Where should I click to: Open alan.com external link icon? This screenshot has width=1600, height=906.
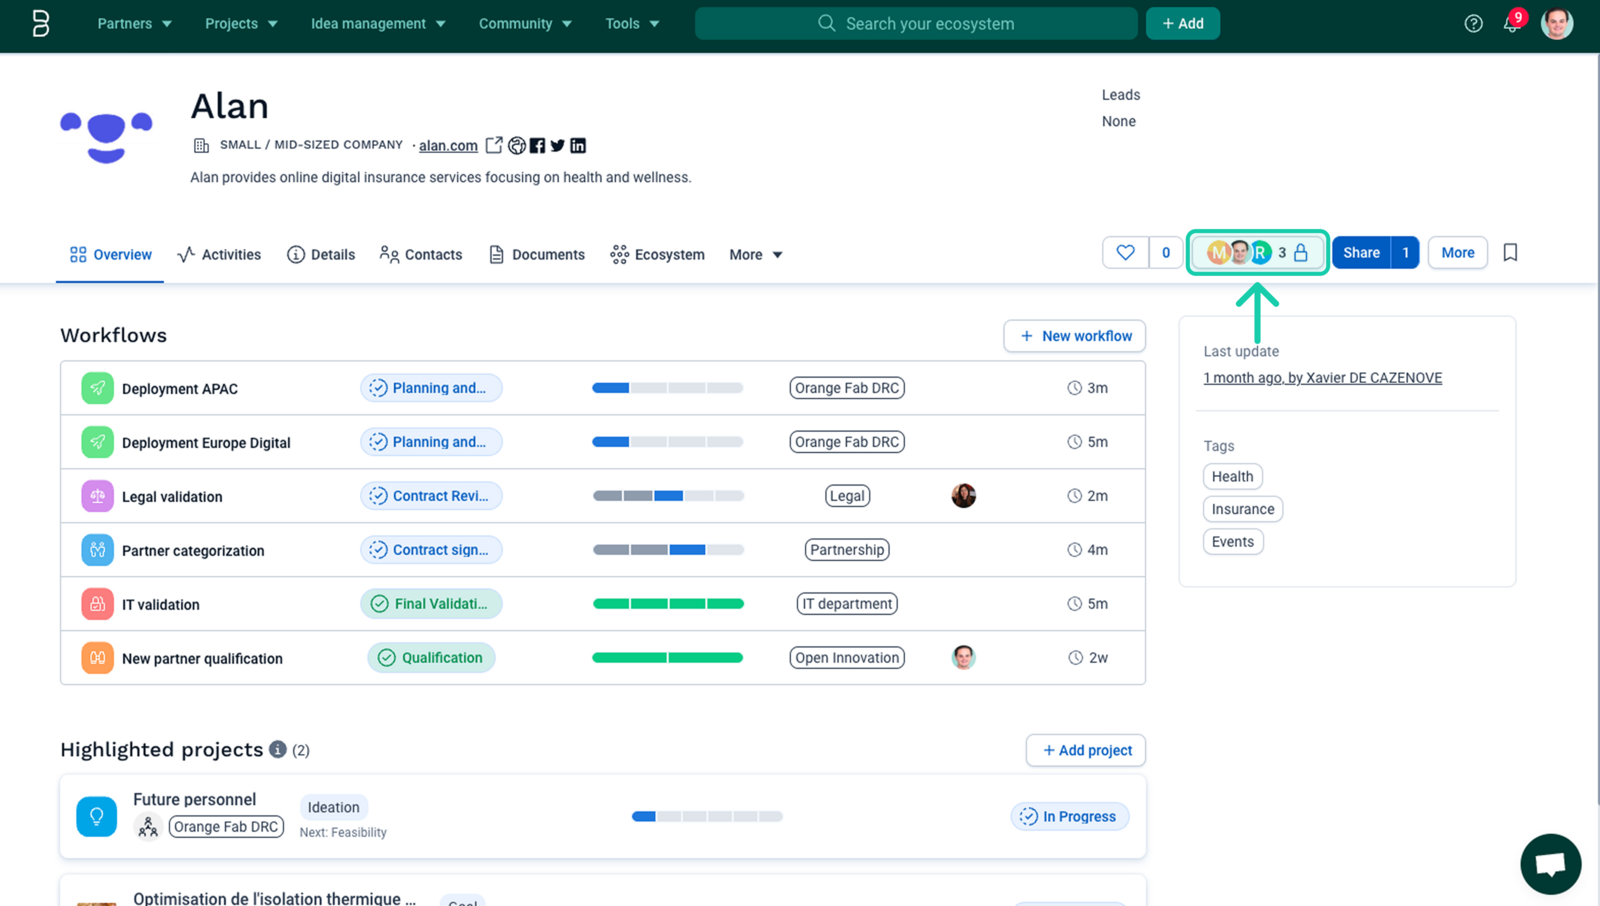click(494, 145)
